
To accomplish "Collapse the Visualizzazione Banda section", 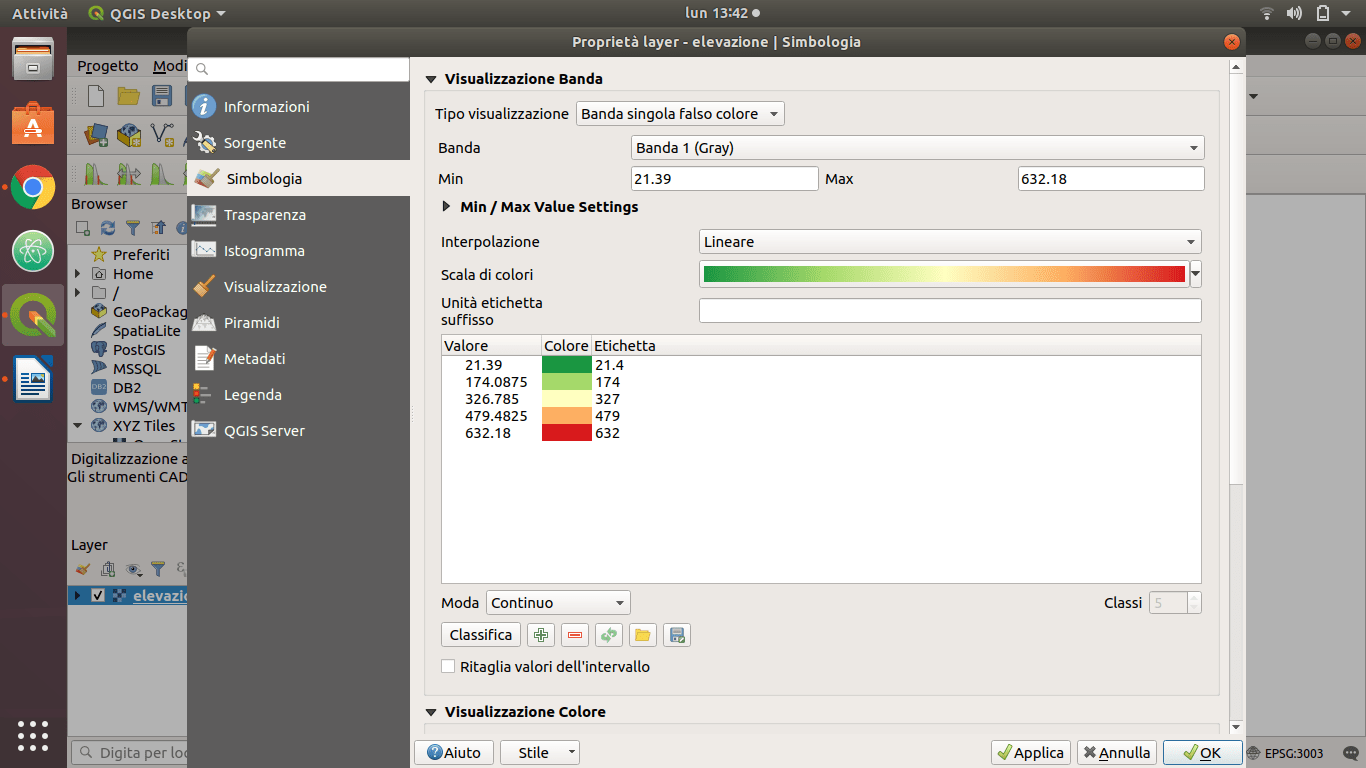I will [x=432, y=79].
